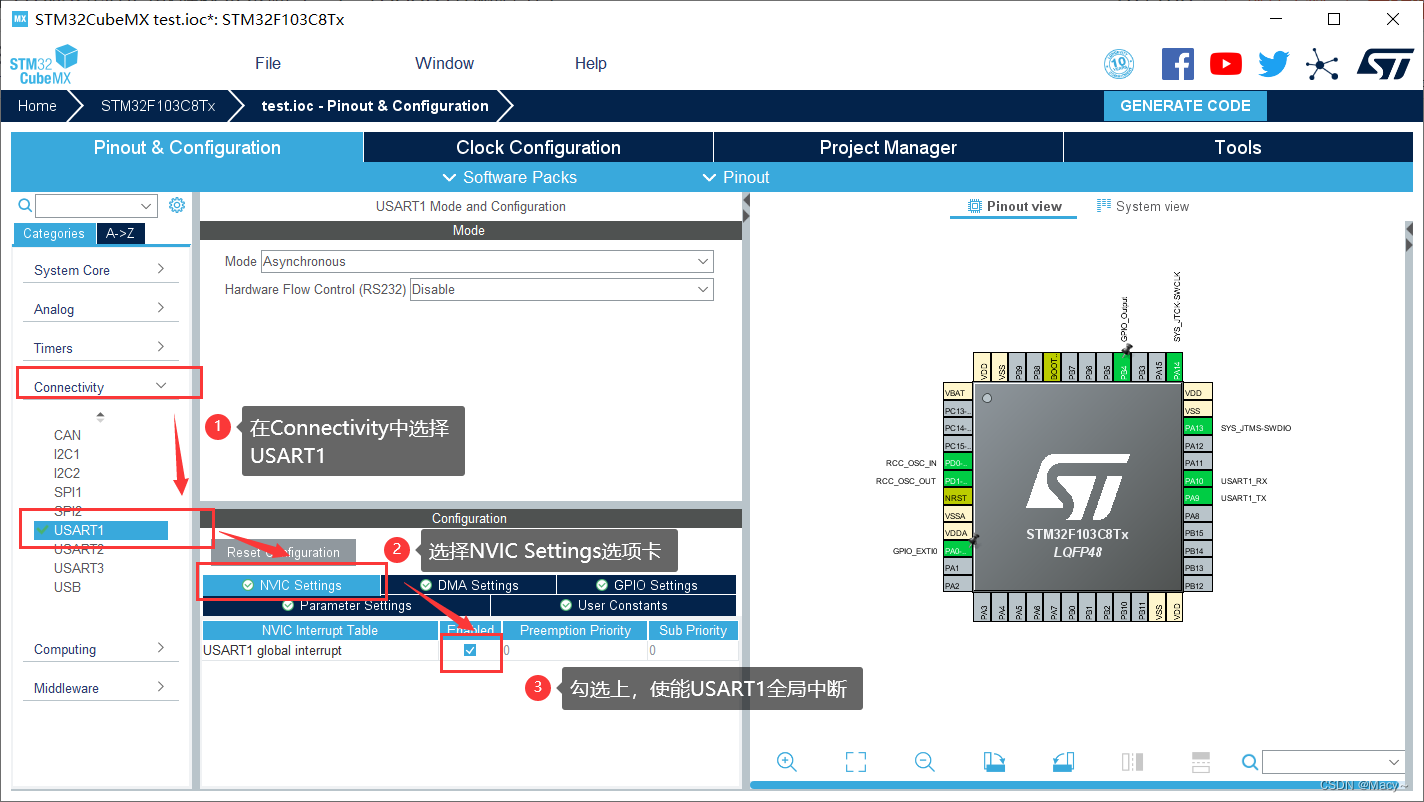Select SPI1 in Connectivity list
The height and width of the screenshot is (802, 1424).
click(67, 492)
